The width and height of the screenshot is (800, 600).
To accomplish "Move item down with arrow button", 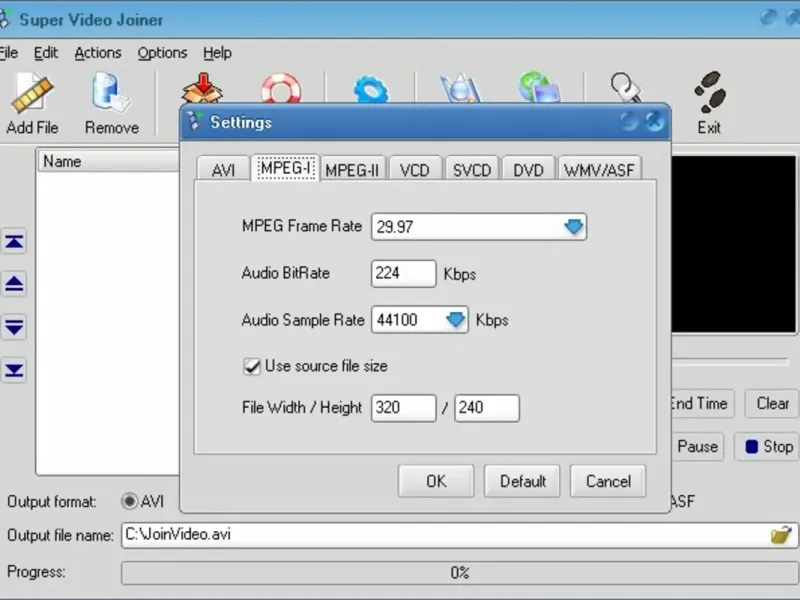I will point(14,327).
